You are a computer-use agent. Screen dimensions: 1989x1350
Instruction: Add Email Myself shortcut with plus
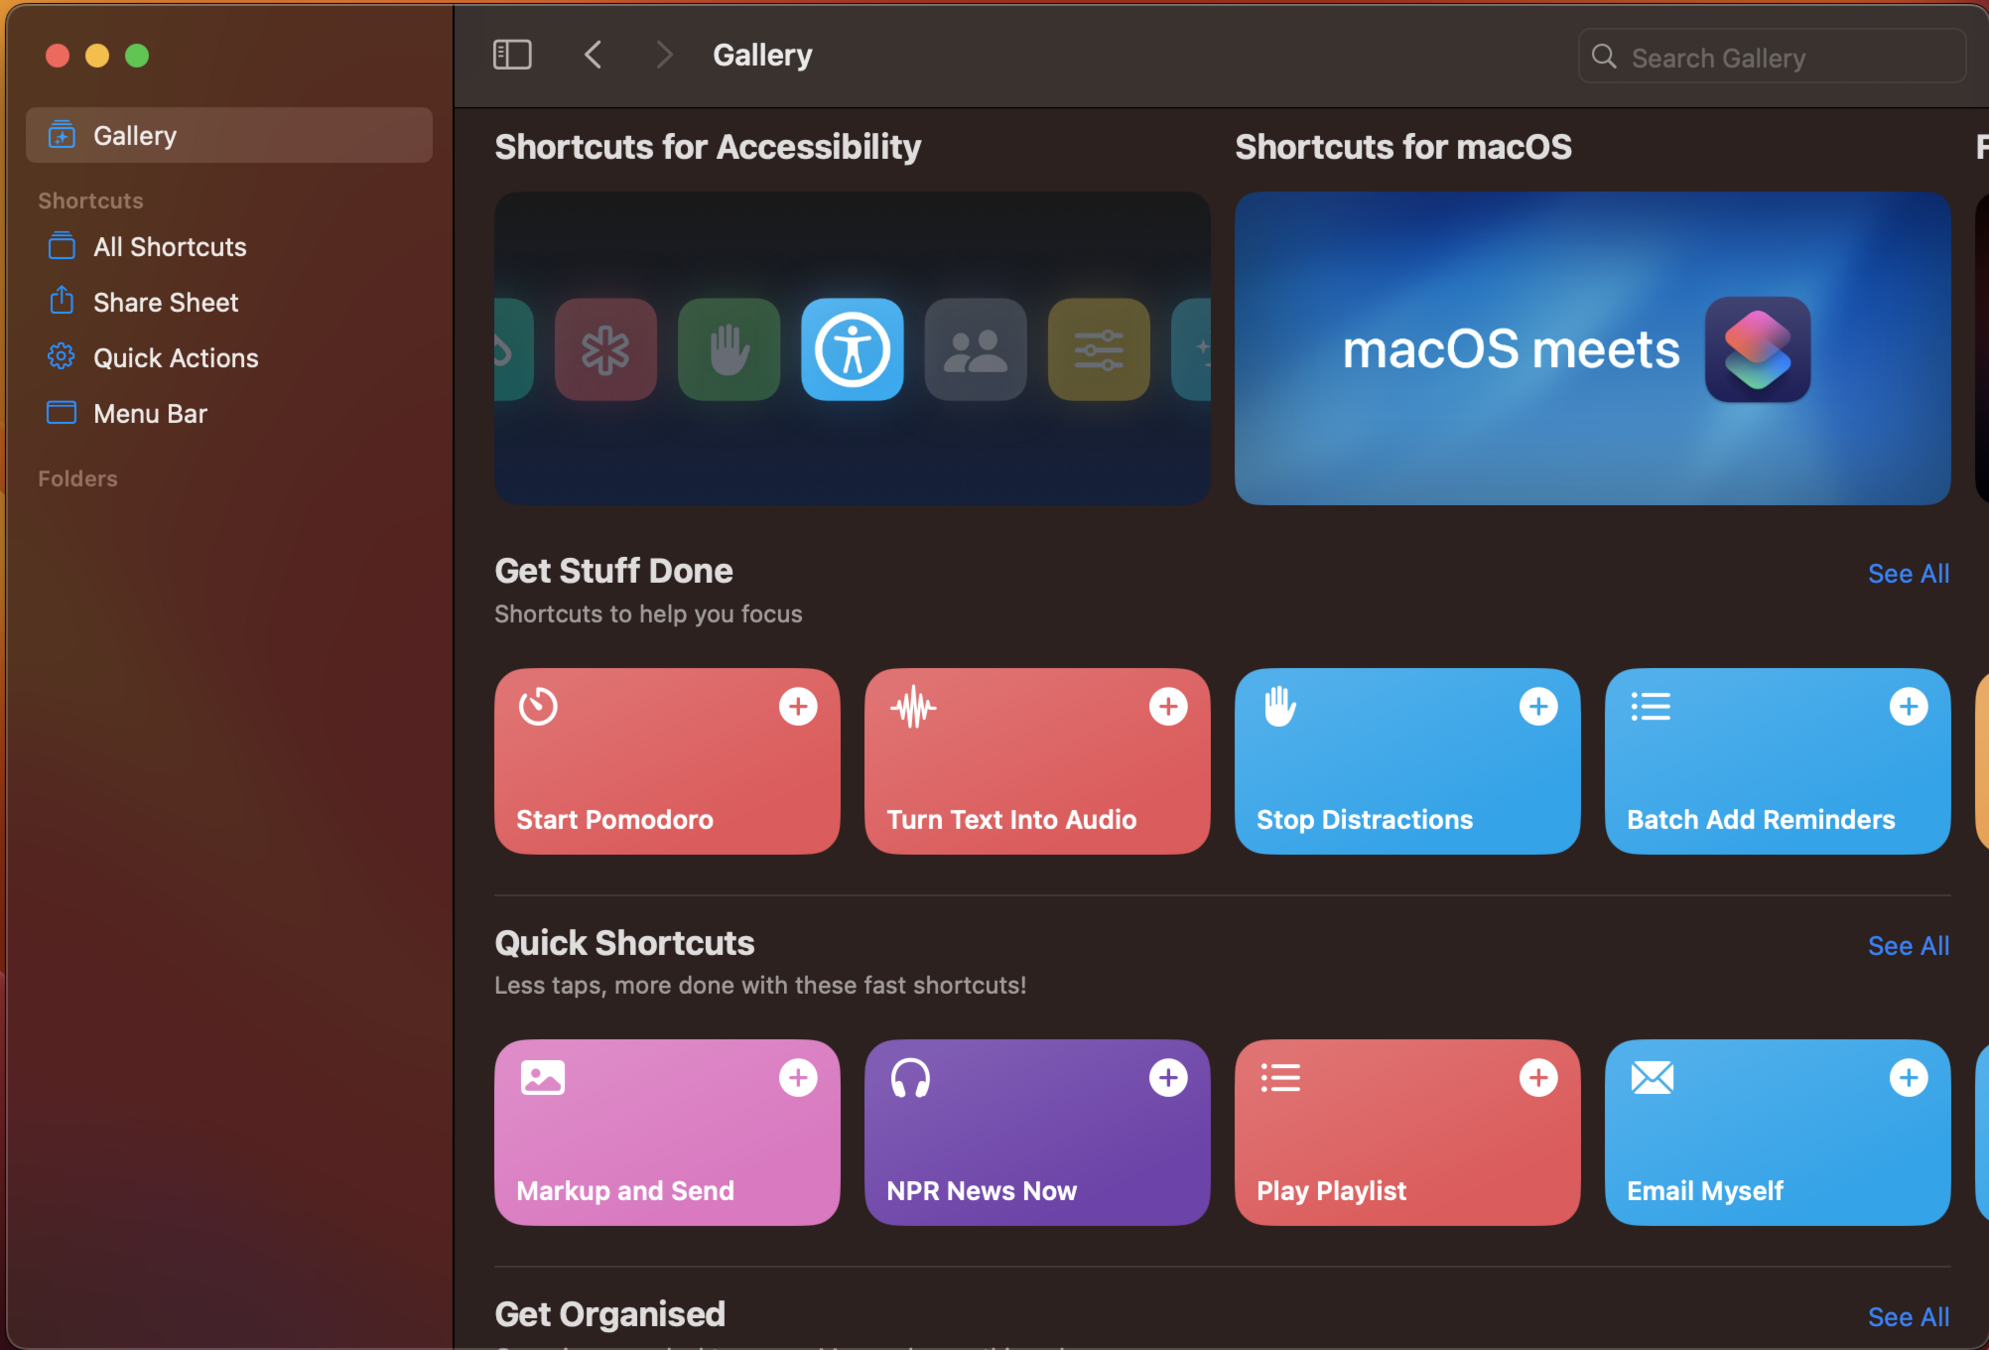[1907, 1078]
